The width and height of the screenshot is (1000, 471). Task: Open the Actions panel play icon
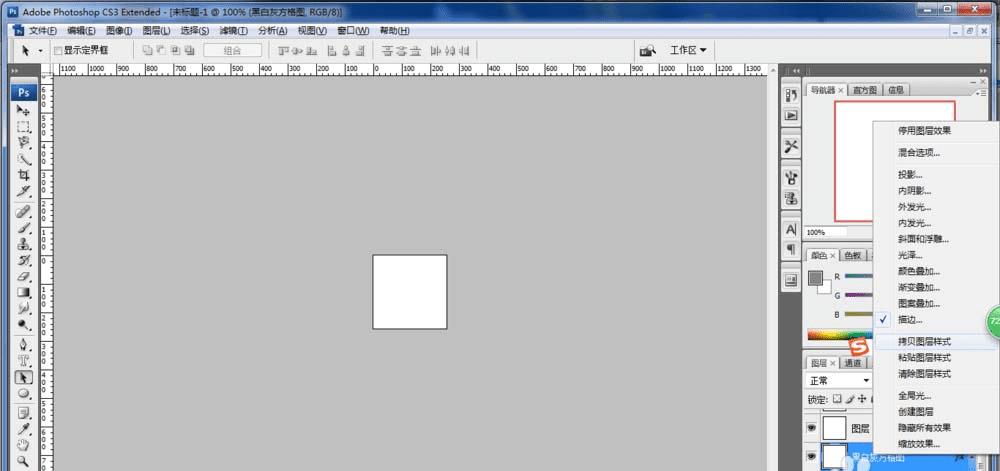[x=791, y=115]
